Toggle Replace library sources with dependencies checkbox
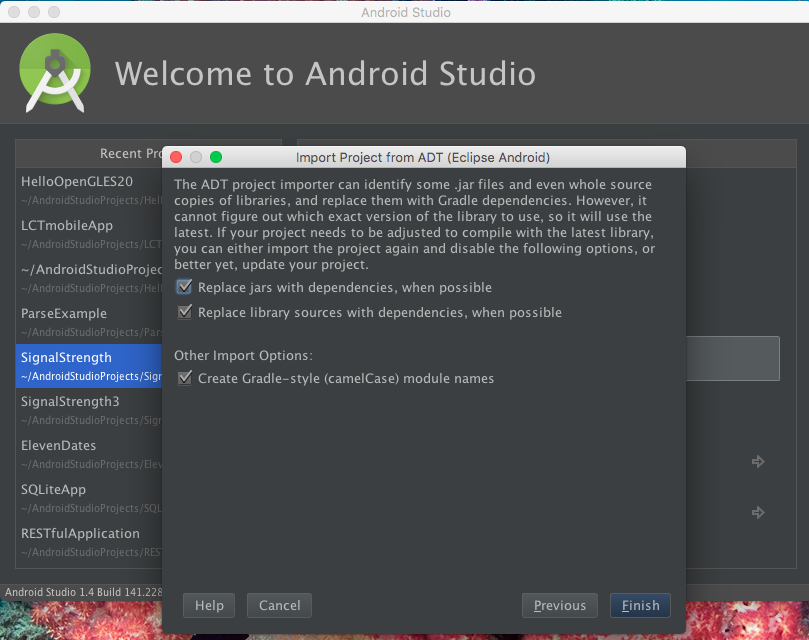The image size is (809, 640). tap(184, 312)
